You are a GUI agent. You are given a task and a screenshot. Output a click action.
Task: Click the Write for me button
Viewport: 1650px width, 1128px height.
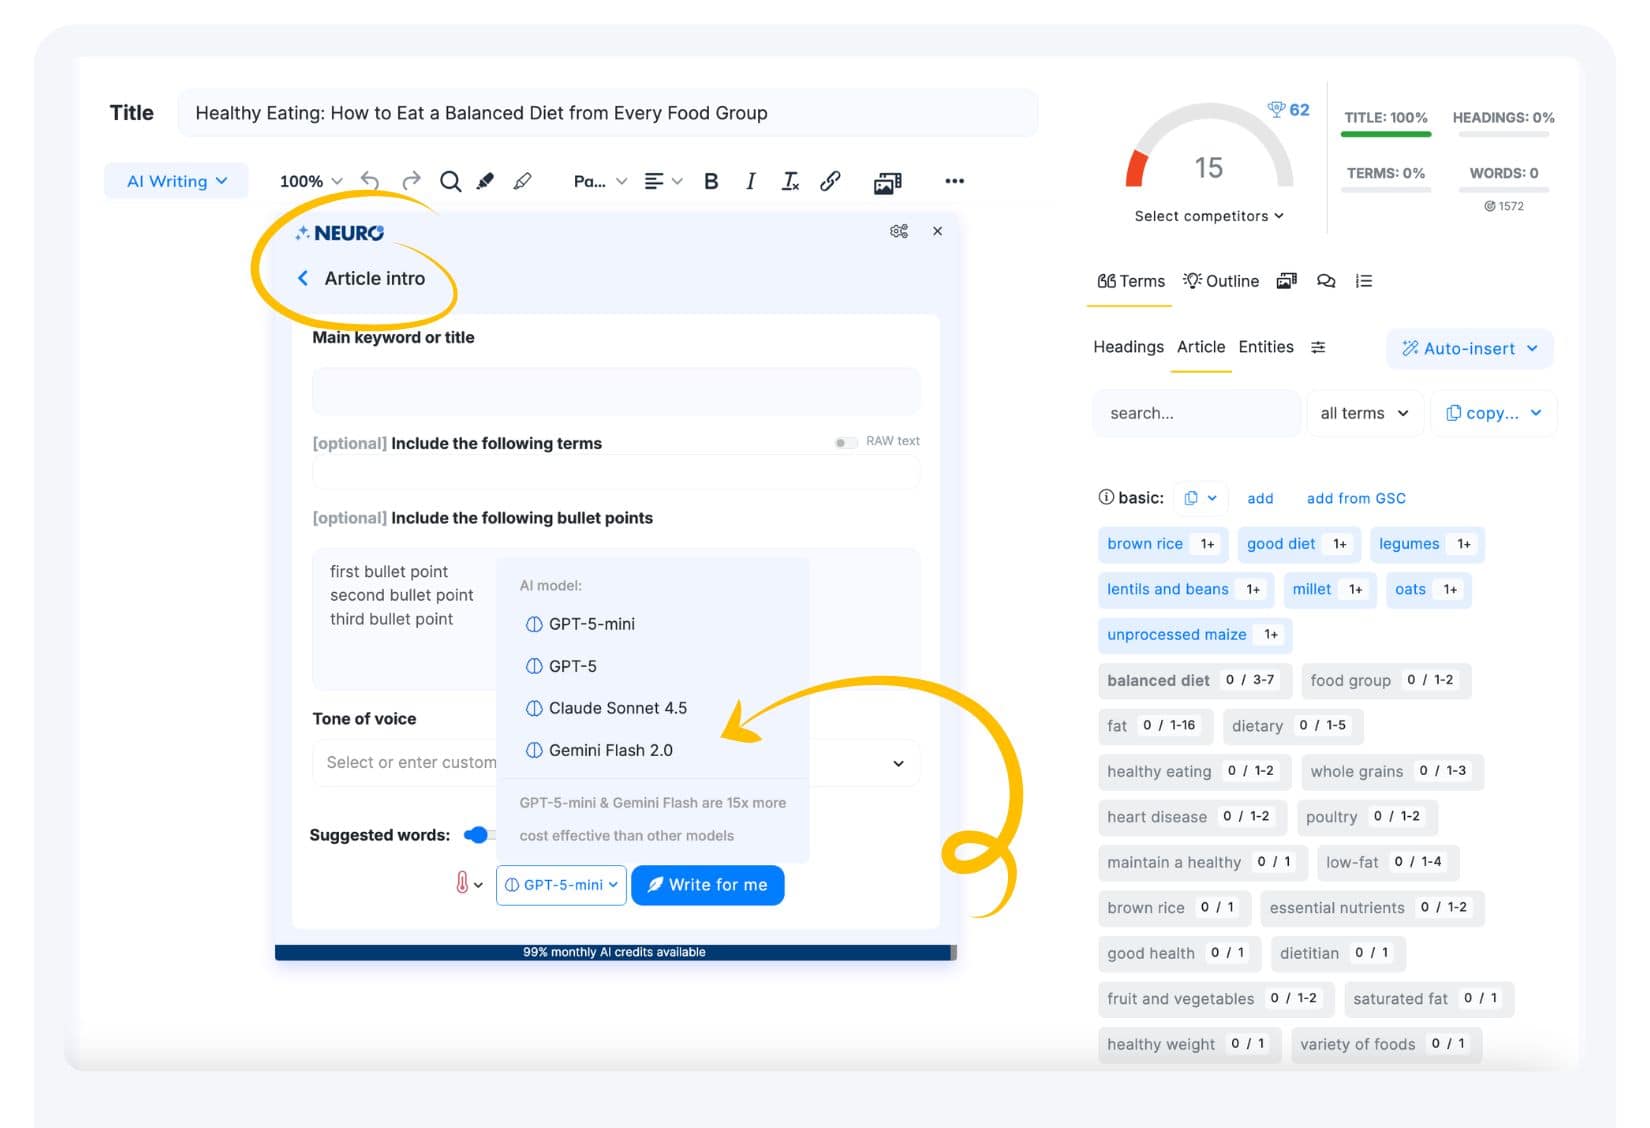[708, 885]
